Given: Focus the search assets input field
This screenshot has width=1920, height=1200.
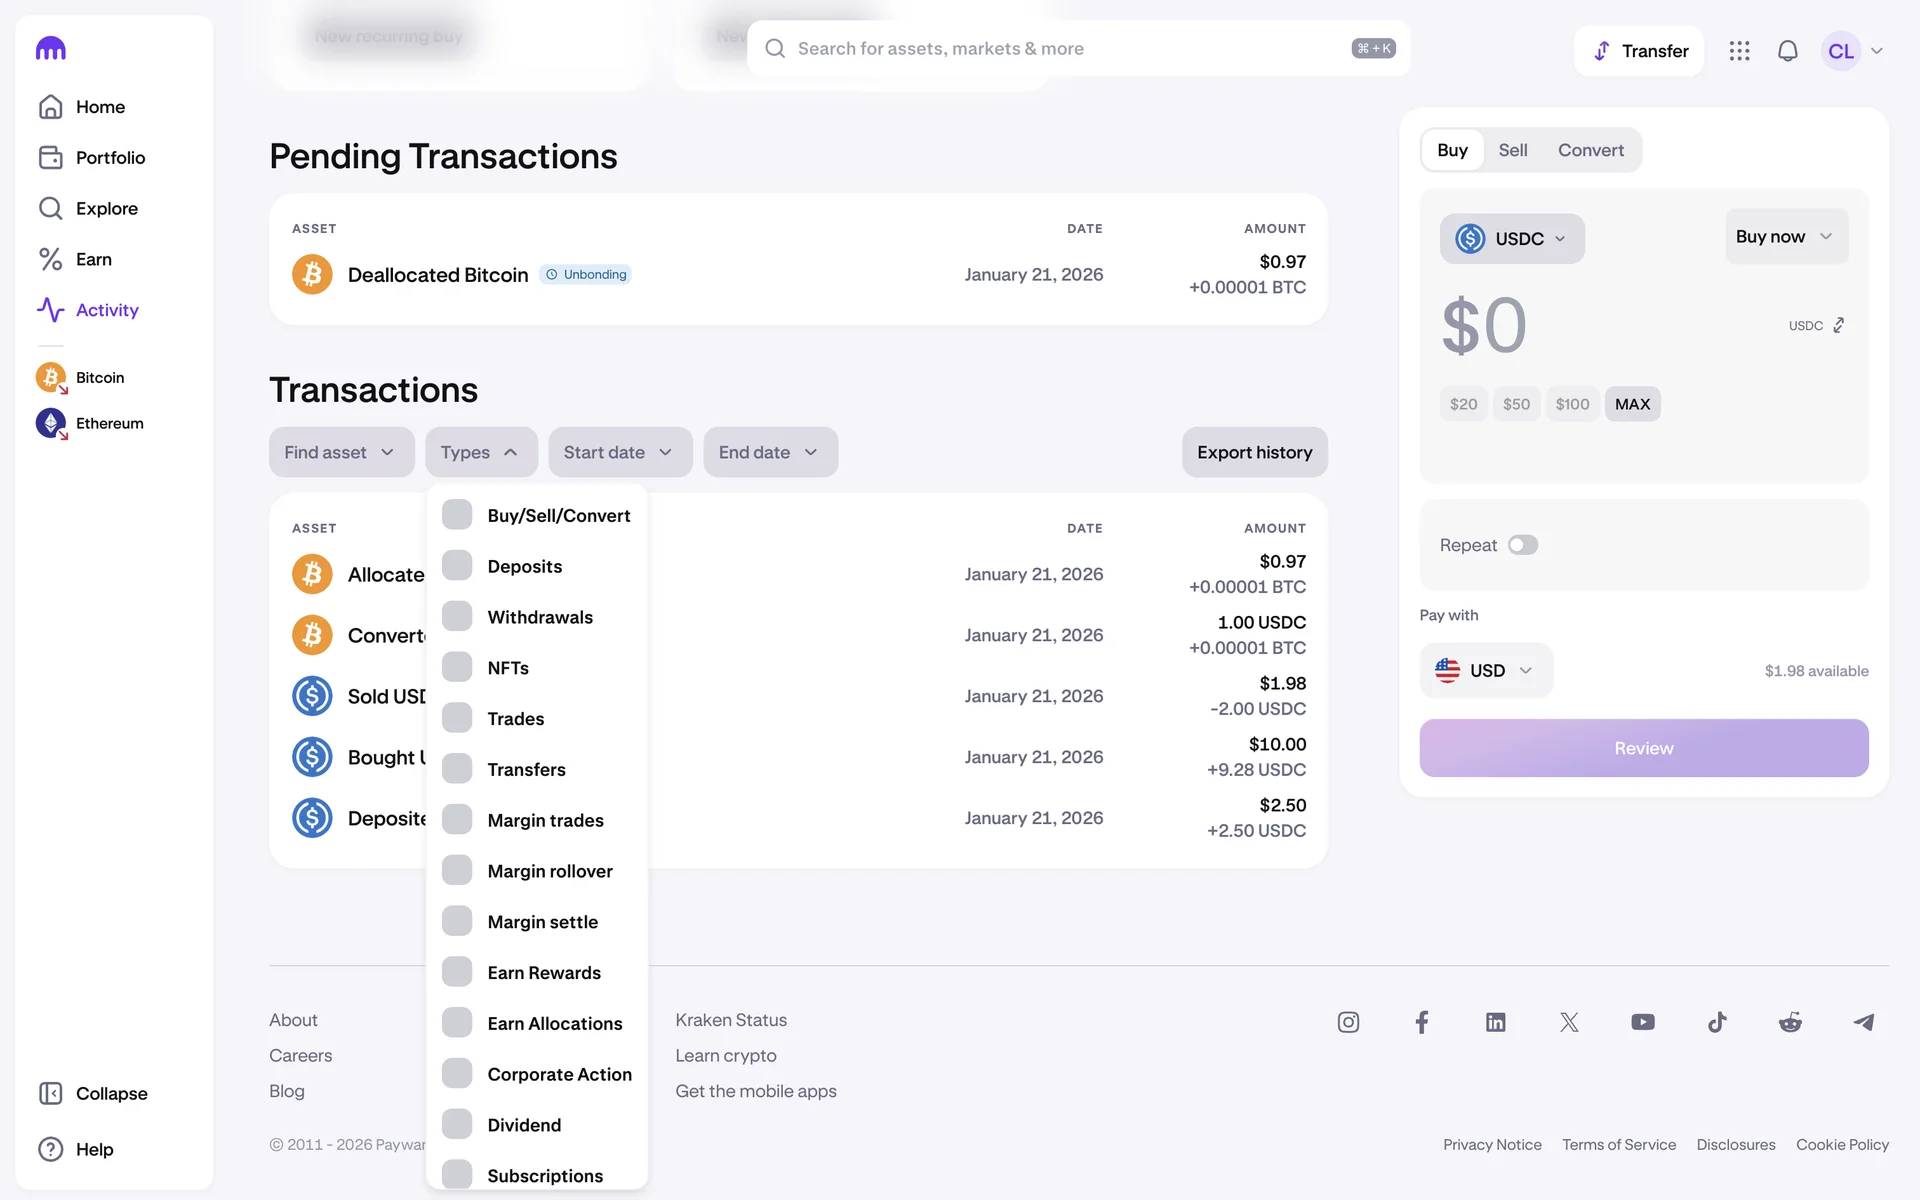Looking at the screenshot, I should click(1060, 48).
